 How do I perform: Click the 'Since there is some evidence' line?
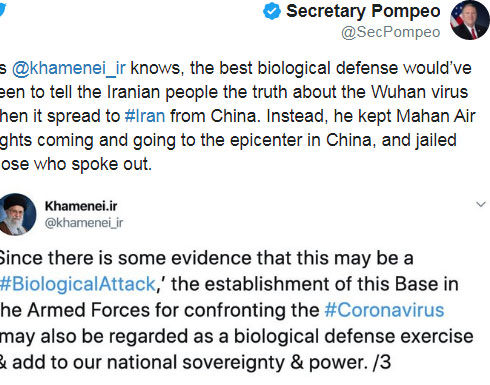(x=207, y=258)
